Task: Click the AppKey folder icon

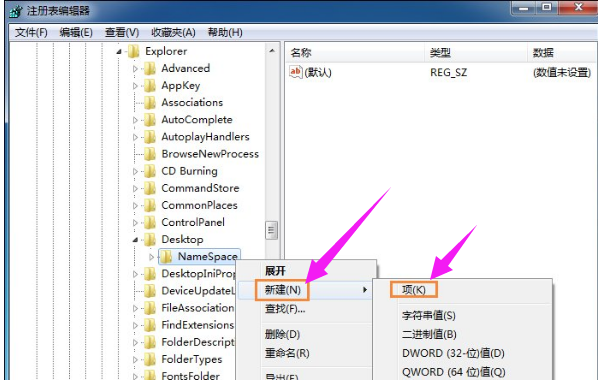Action: pyautogui.click(x=150, y=85)
